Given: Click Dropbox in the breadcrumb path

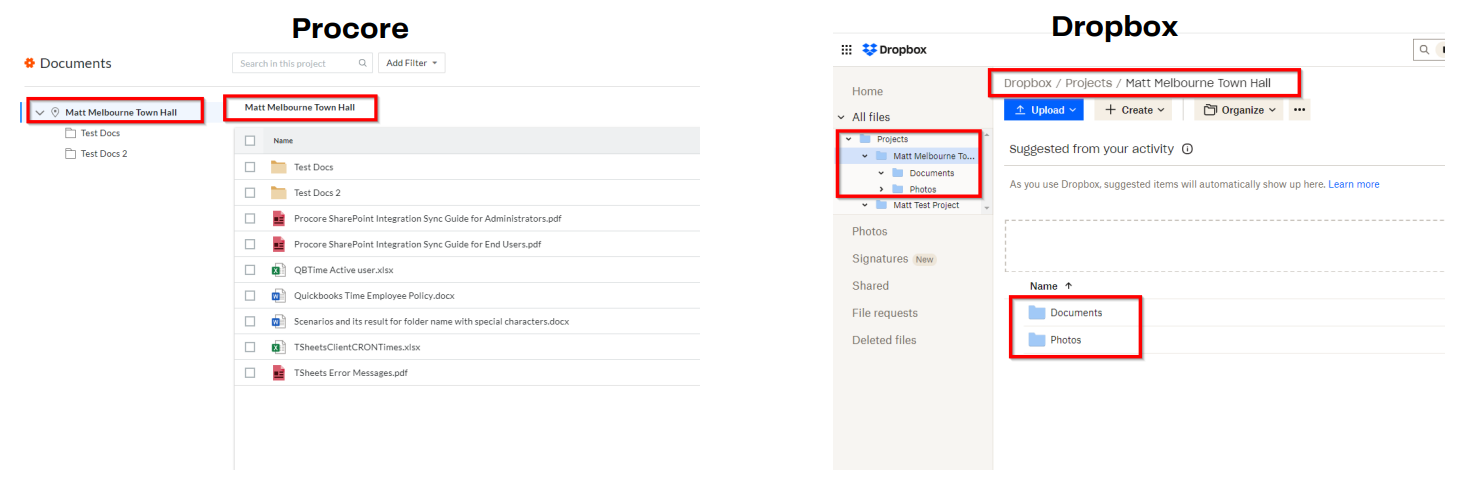Looking at the screenshot, I should coord(1027,83).
